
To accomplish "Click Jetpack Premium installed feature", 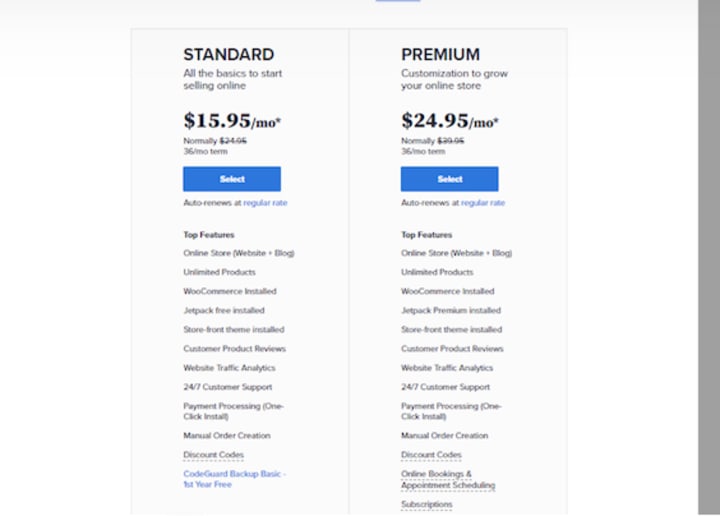I will point(451,311).
